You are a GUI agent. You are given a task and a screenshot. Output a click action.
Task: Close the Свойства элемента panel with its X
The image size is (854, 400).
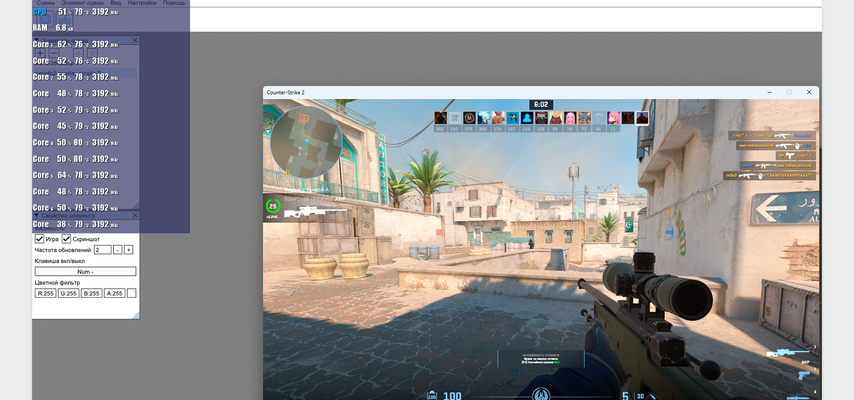click(x=135, y=216)
